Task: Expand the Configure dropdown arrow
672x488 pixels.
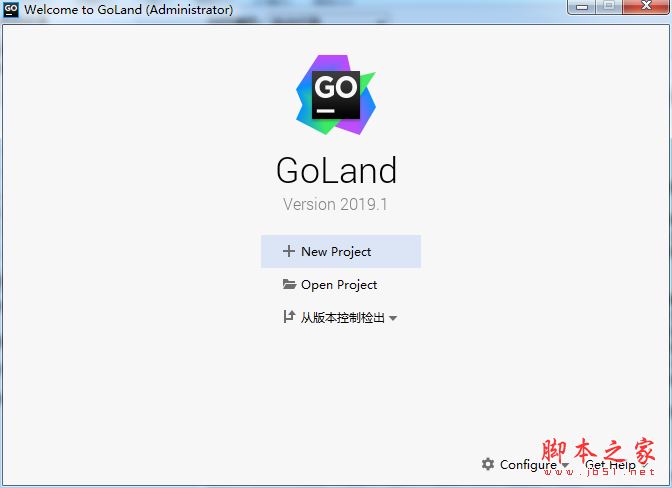Action: point(565,465)
